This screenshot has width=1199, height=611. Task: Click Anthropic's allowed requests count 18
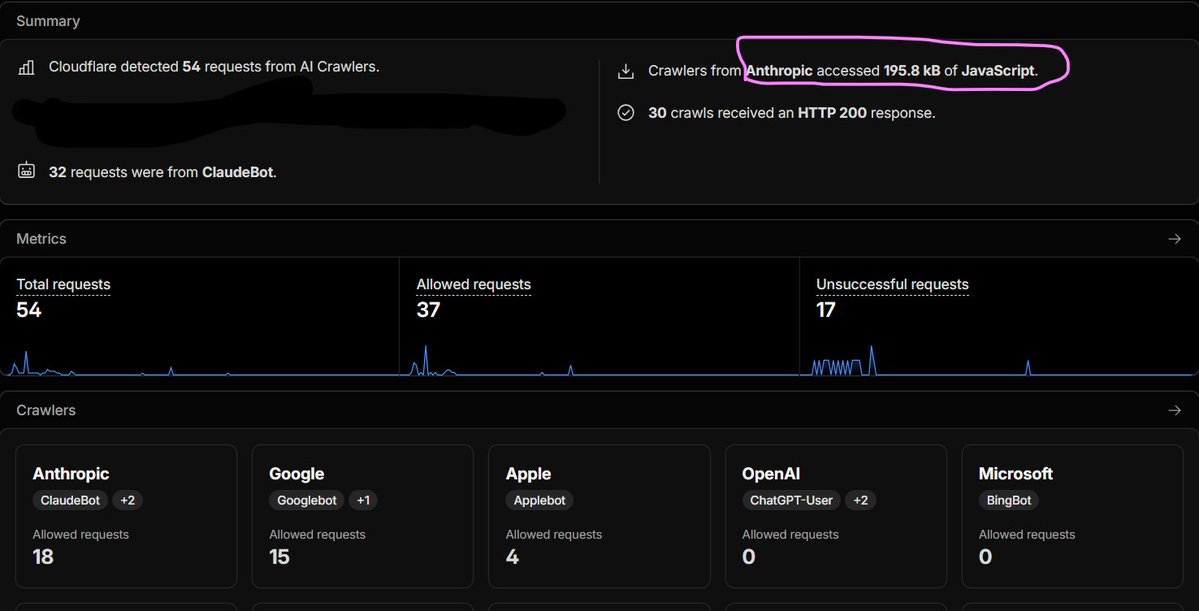pos(43,557)
